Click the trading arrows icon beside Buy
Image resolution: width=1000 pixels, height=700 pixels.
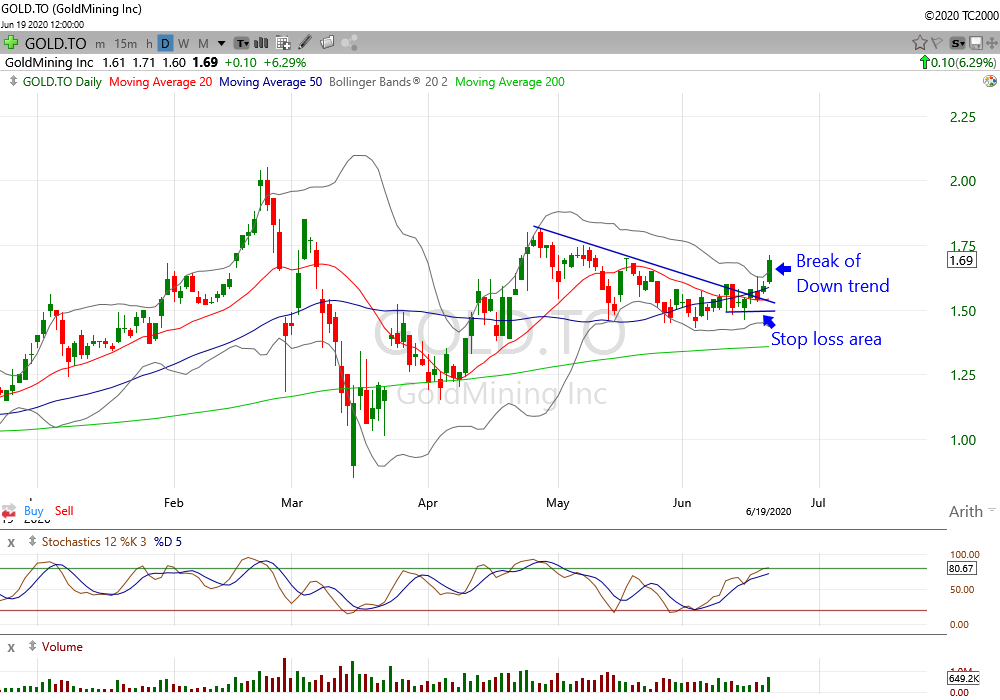(9, 511)
